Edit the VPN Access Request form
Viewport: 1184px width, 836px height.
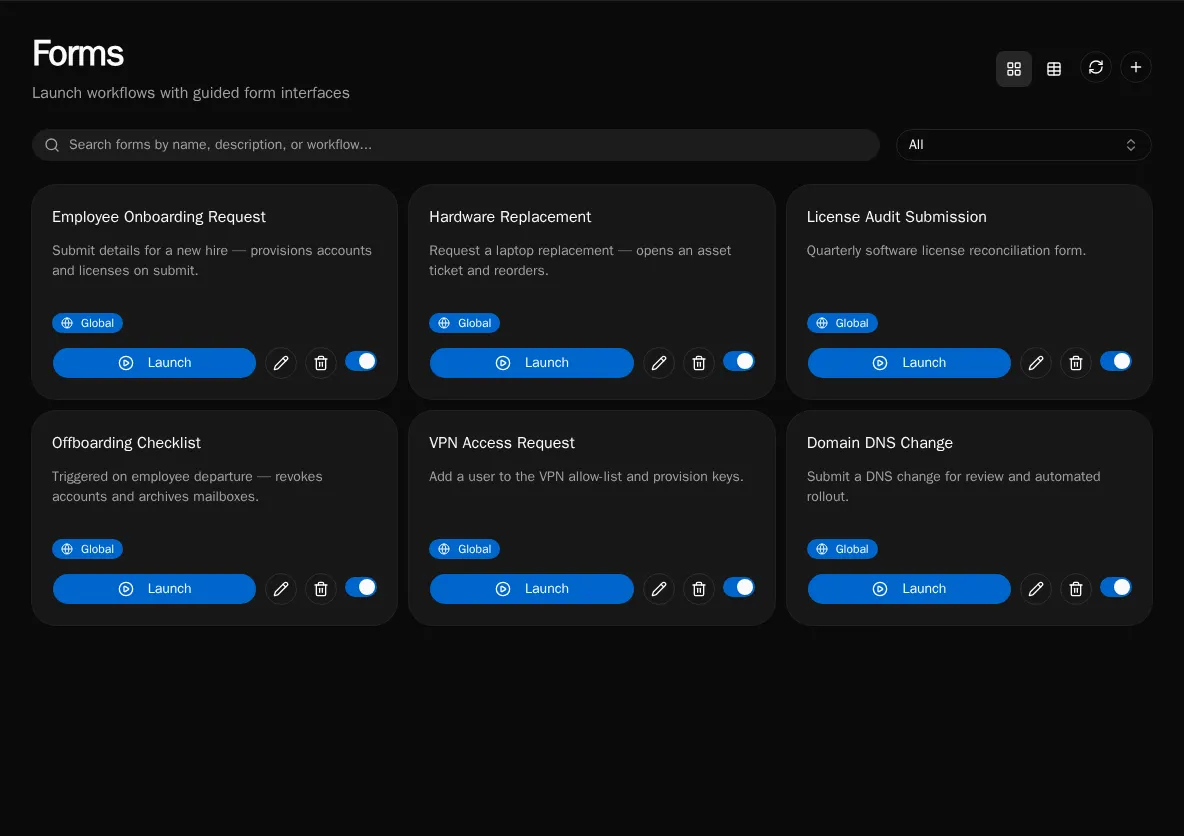click(x=658, y=589)
